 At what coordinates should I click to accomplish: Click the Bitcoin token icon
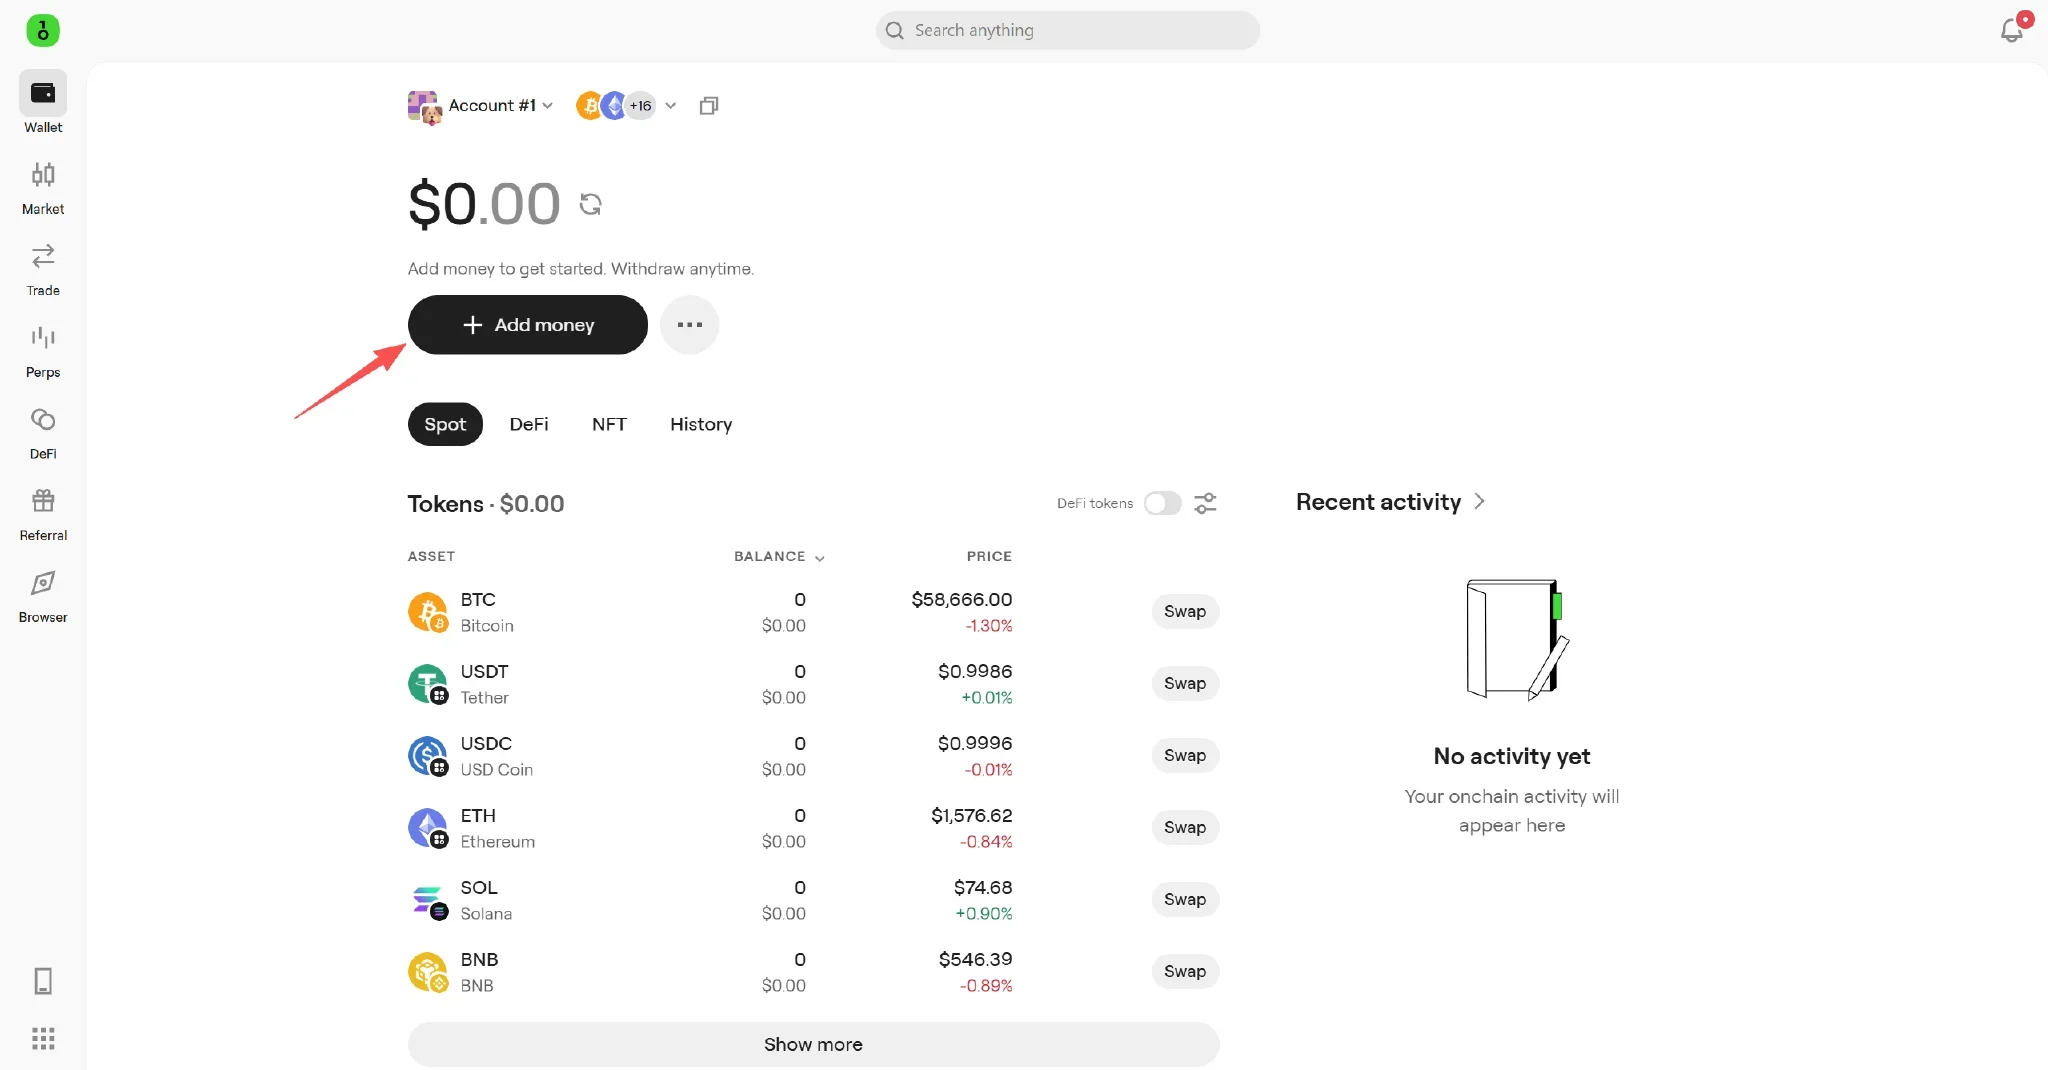[428, 612]
